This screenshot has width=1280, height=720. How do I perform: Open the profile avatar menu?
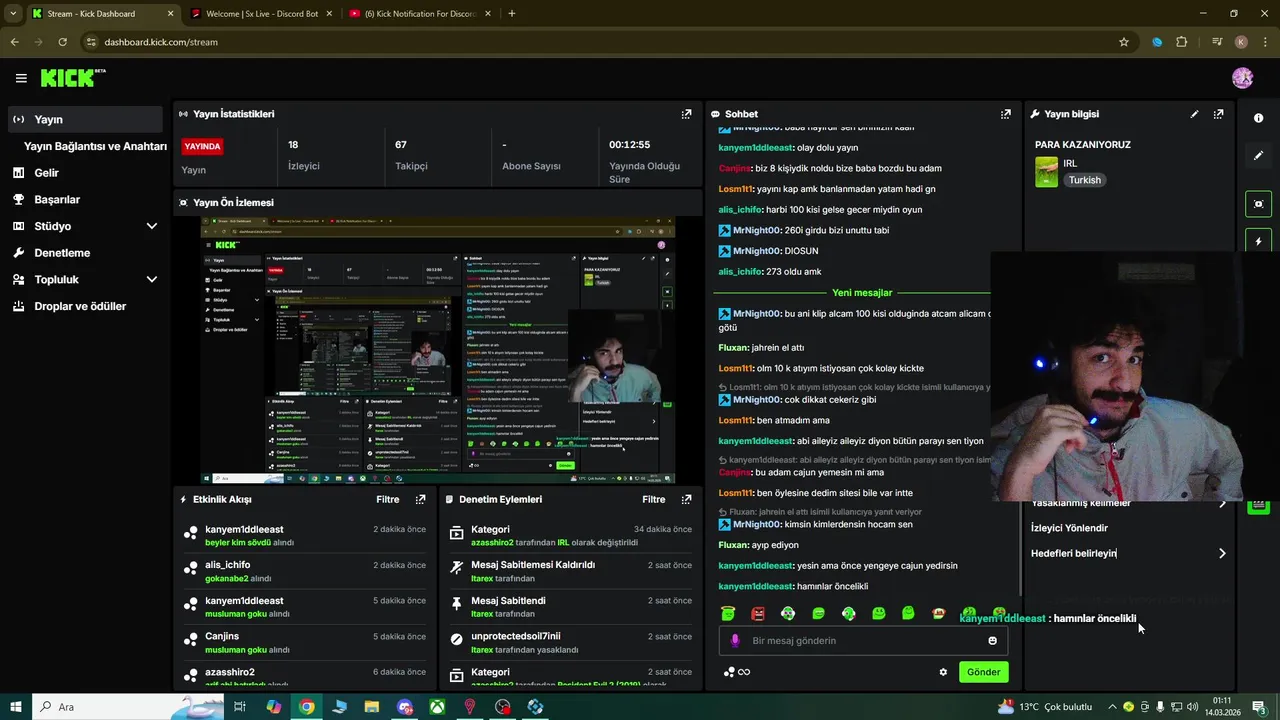click(x=1242, y=78)
